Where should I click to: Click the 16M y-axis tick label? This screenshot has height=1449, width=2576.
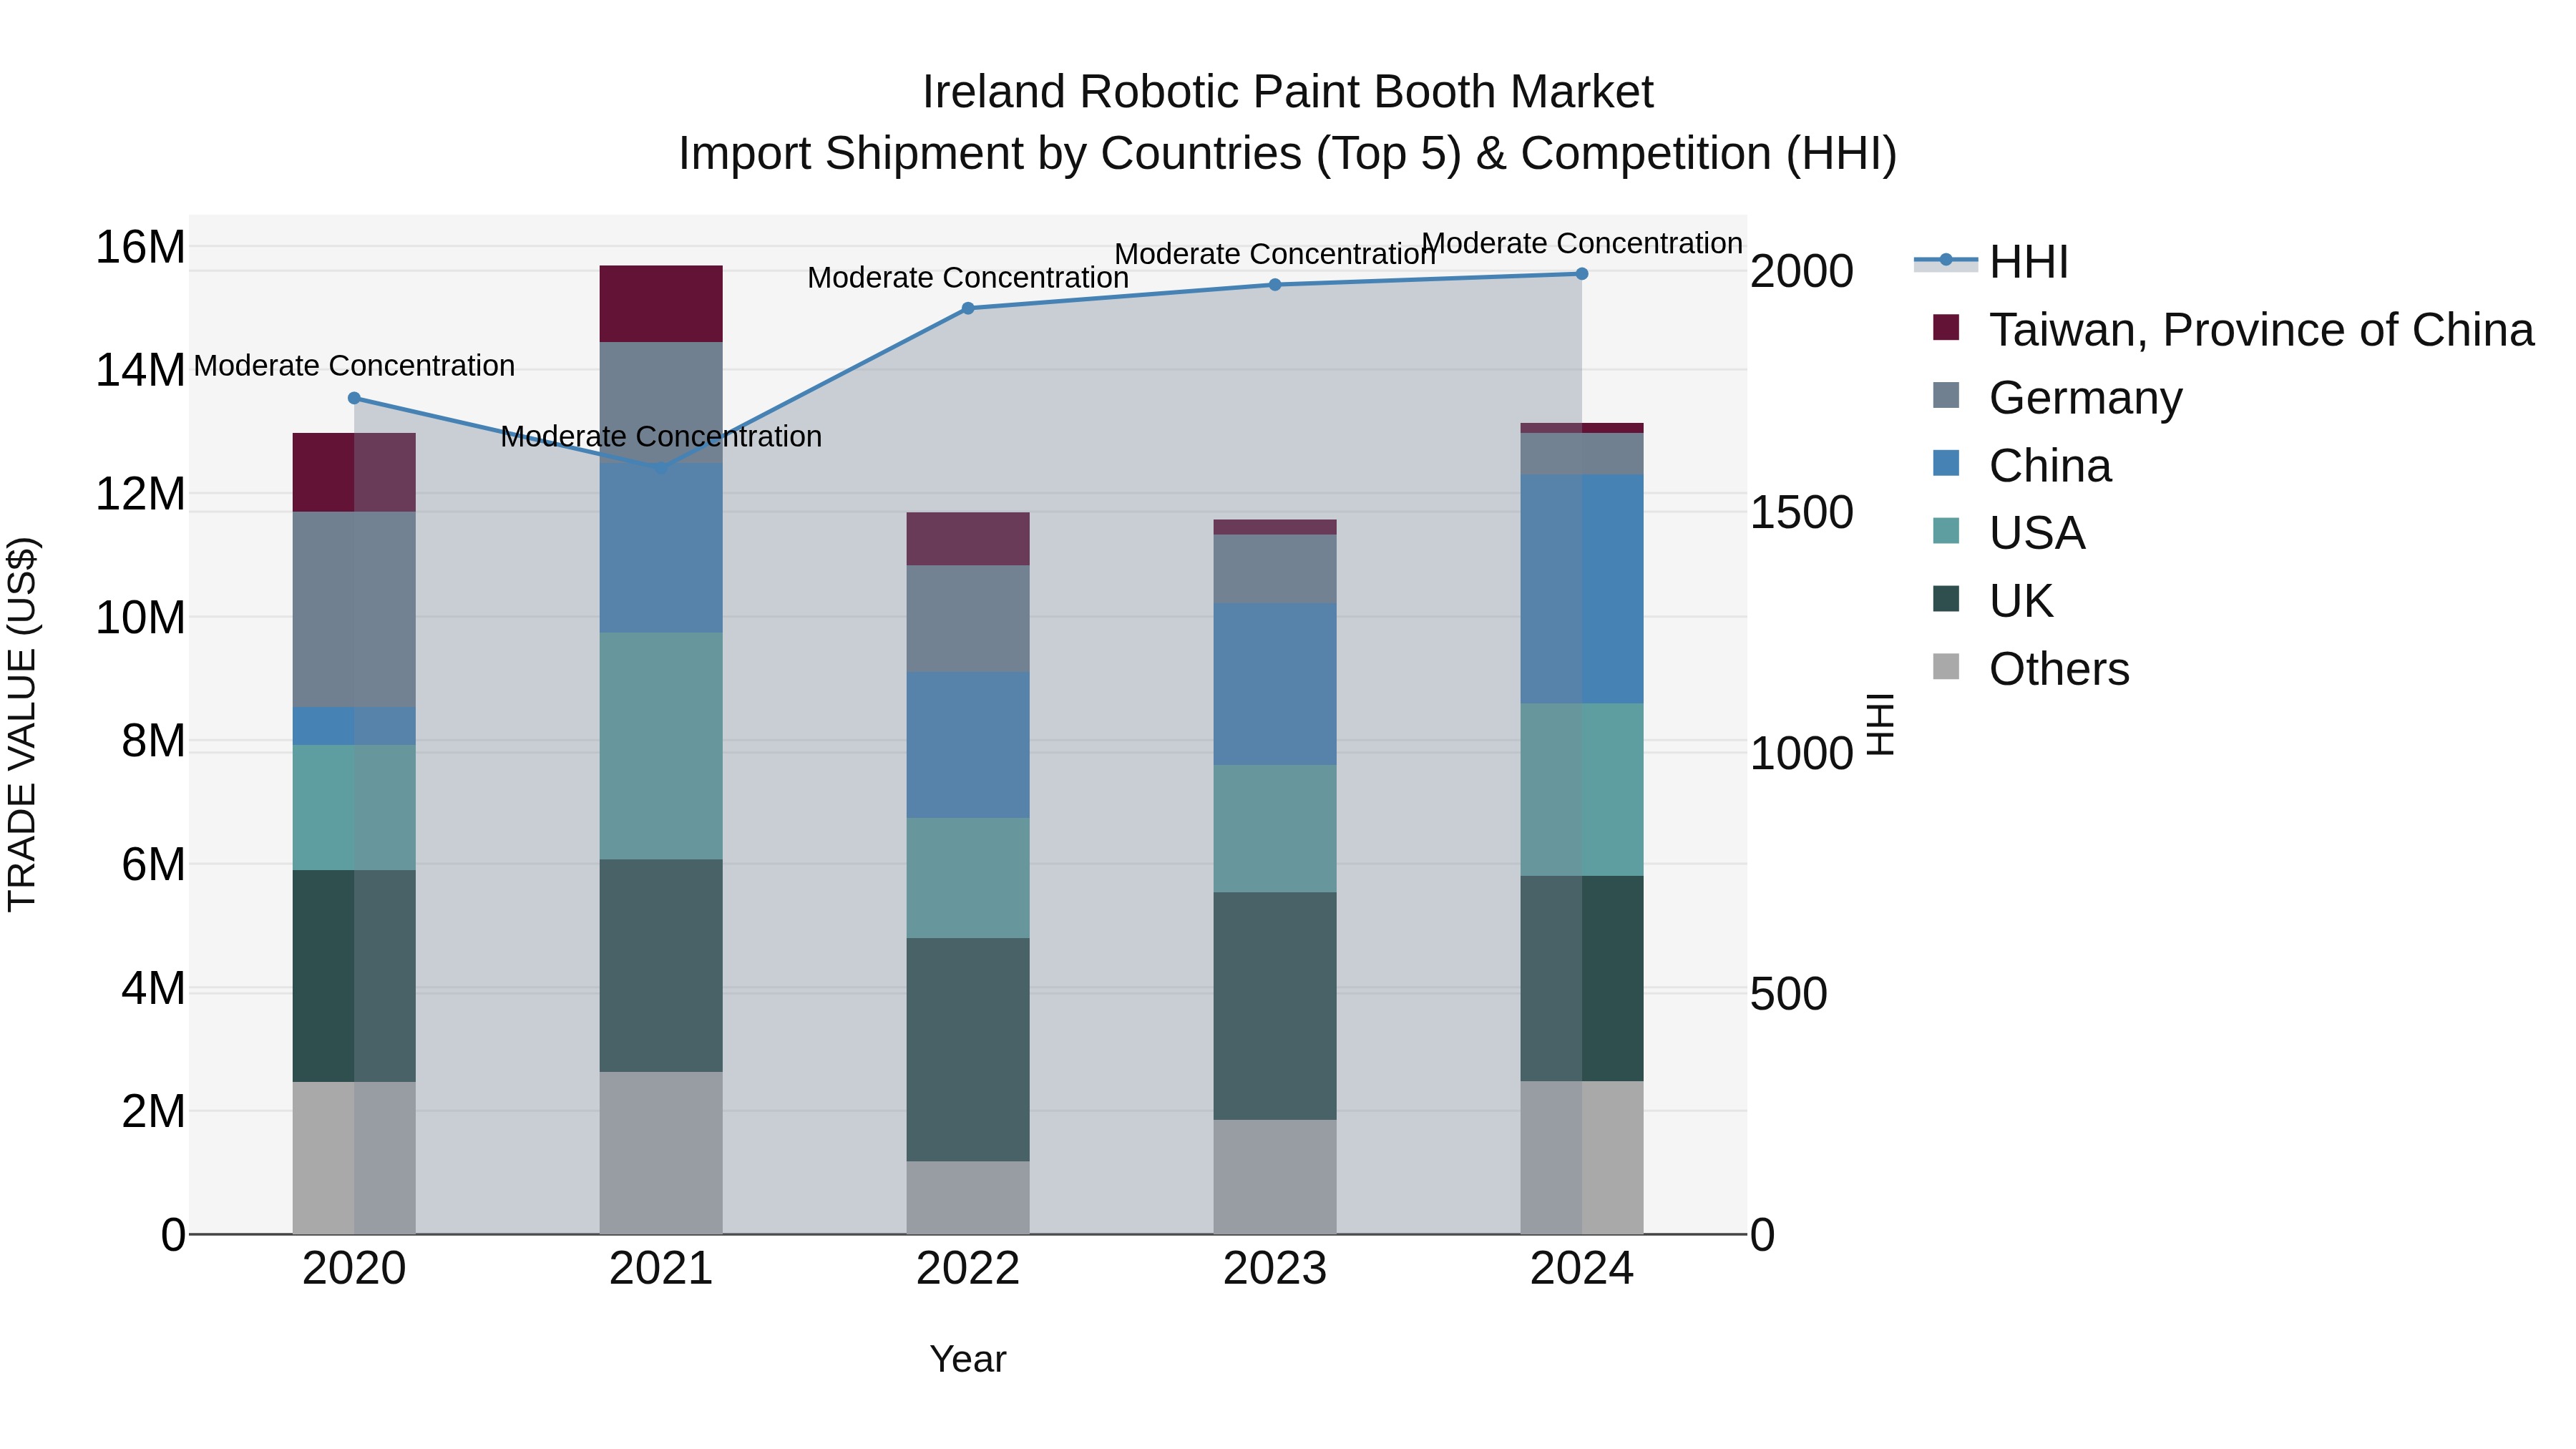click(x=140, y=247)
